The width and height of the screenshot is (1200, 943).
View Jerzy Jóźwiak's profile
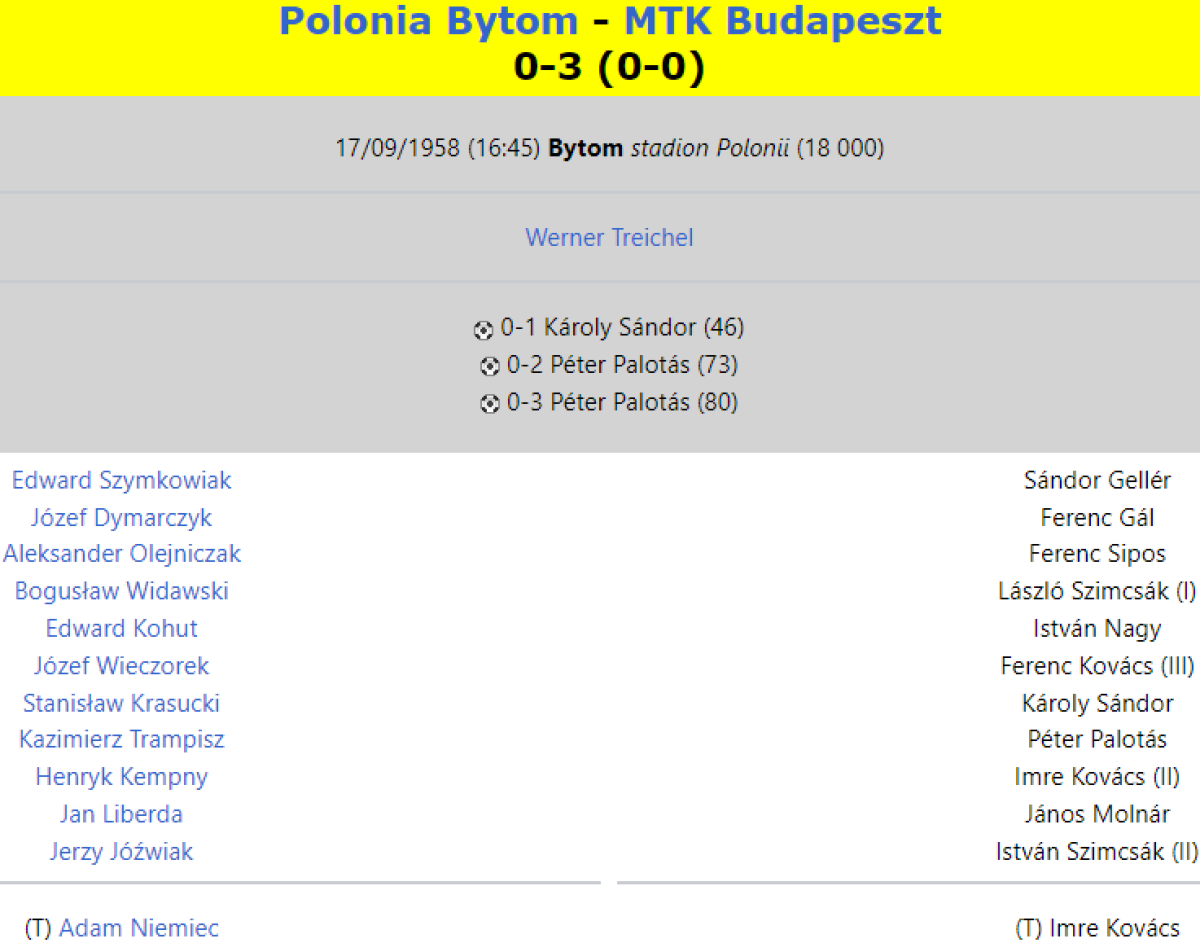(121, 852)
